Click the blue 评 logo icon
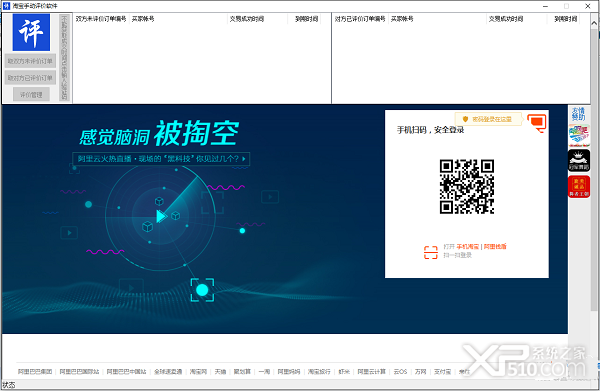Screen dimensions: 600x391 [x=31, y=33]
